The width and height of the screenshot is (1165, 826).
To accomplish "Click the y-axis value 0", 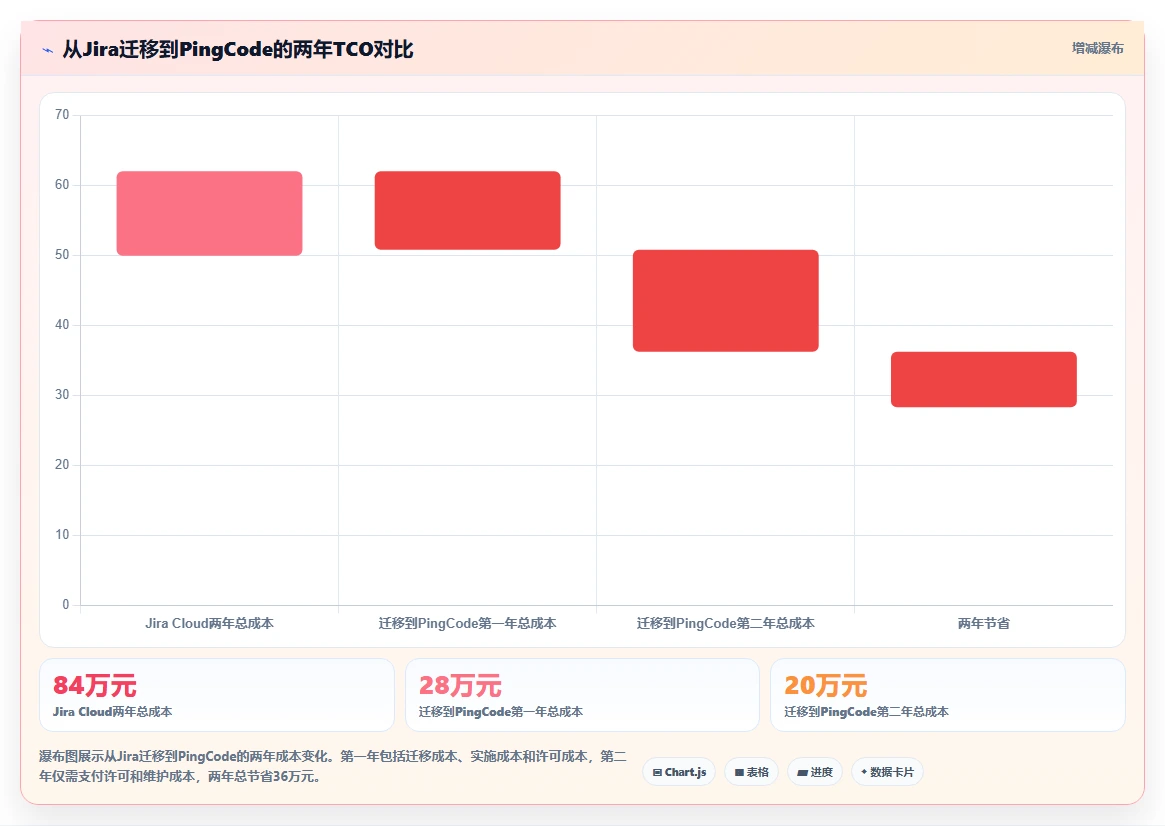I will 65,605.
